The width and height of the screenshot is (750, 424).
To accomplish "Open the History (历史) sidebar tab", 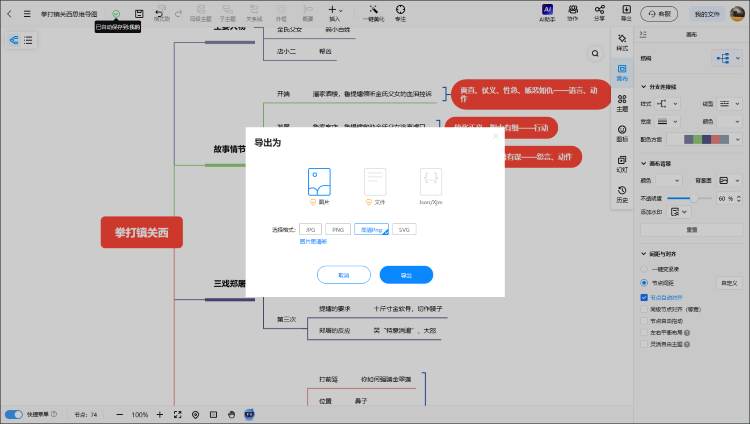I will (622, 194).
